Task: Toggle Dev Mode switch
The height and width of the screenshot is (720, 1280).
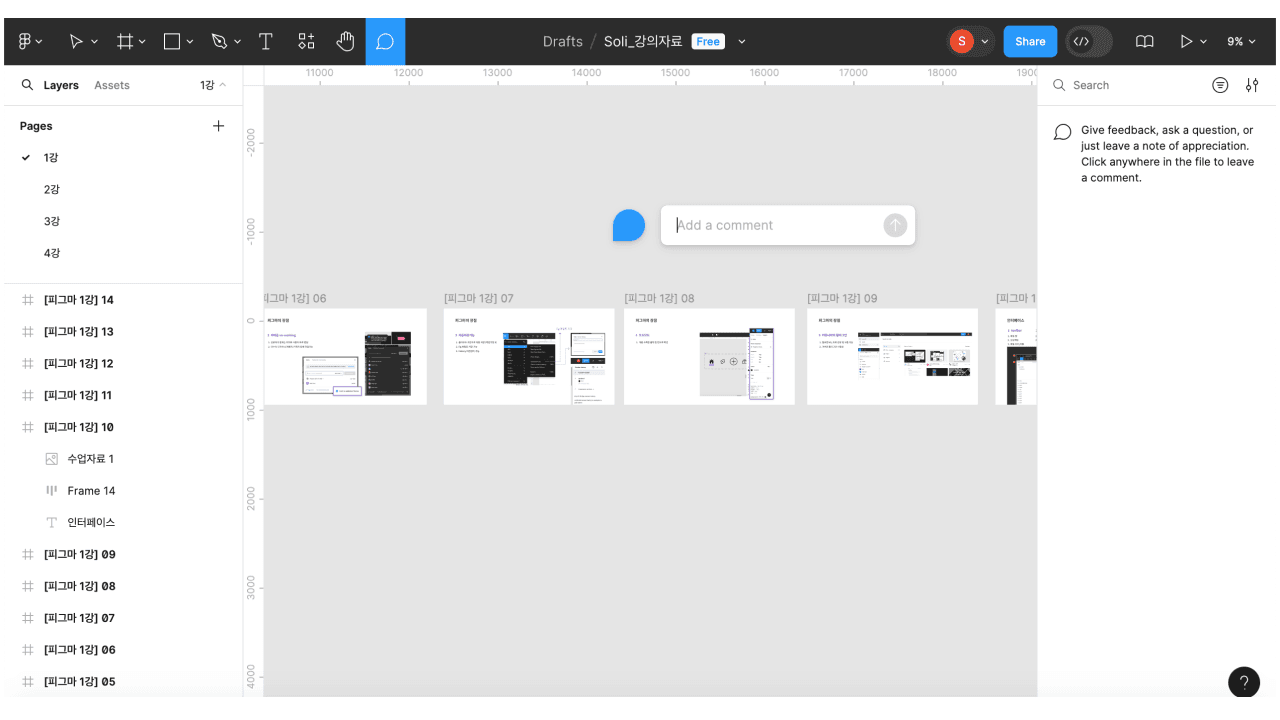Action: [1088, 42]
